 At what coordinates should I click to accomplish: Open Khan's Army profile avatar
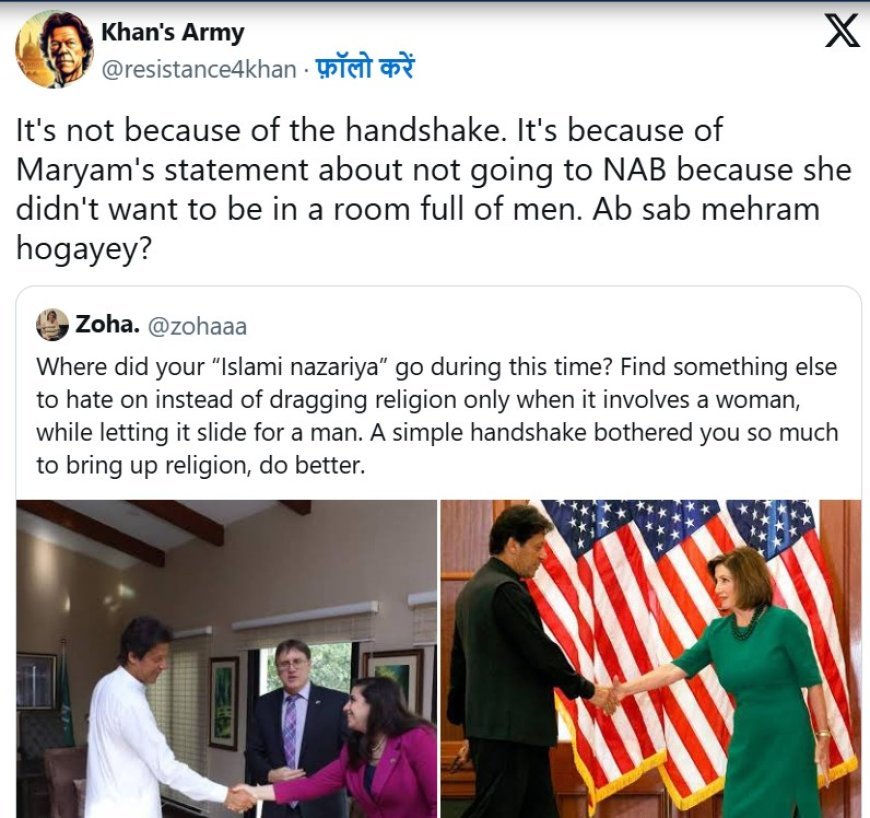point(54,49)
